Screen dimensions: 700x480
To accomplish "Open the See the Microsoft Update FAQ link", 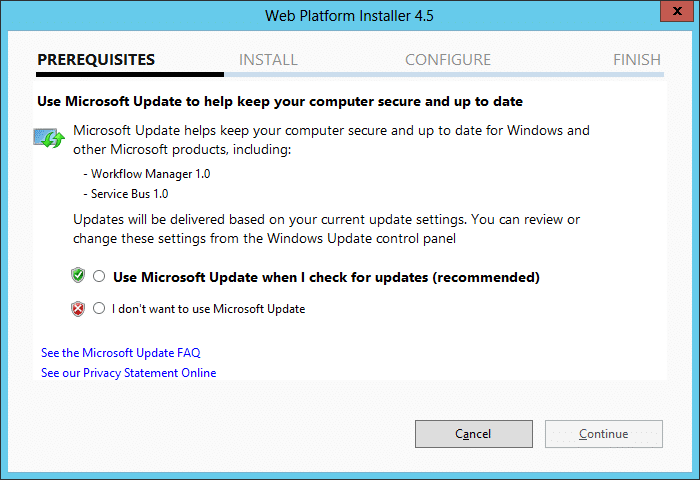I will (x=121, y=353).
